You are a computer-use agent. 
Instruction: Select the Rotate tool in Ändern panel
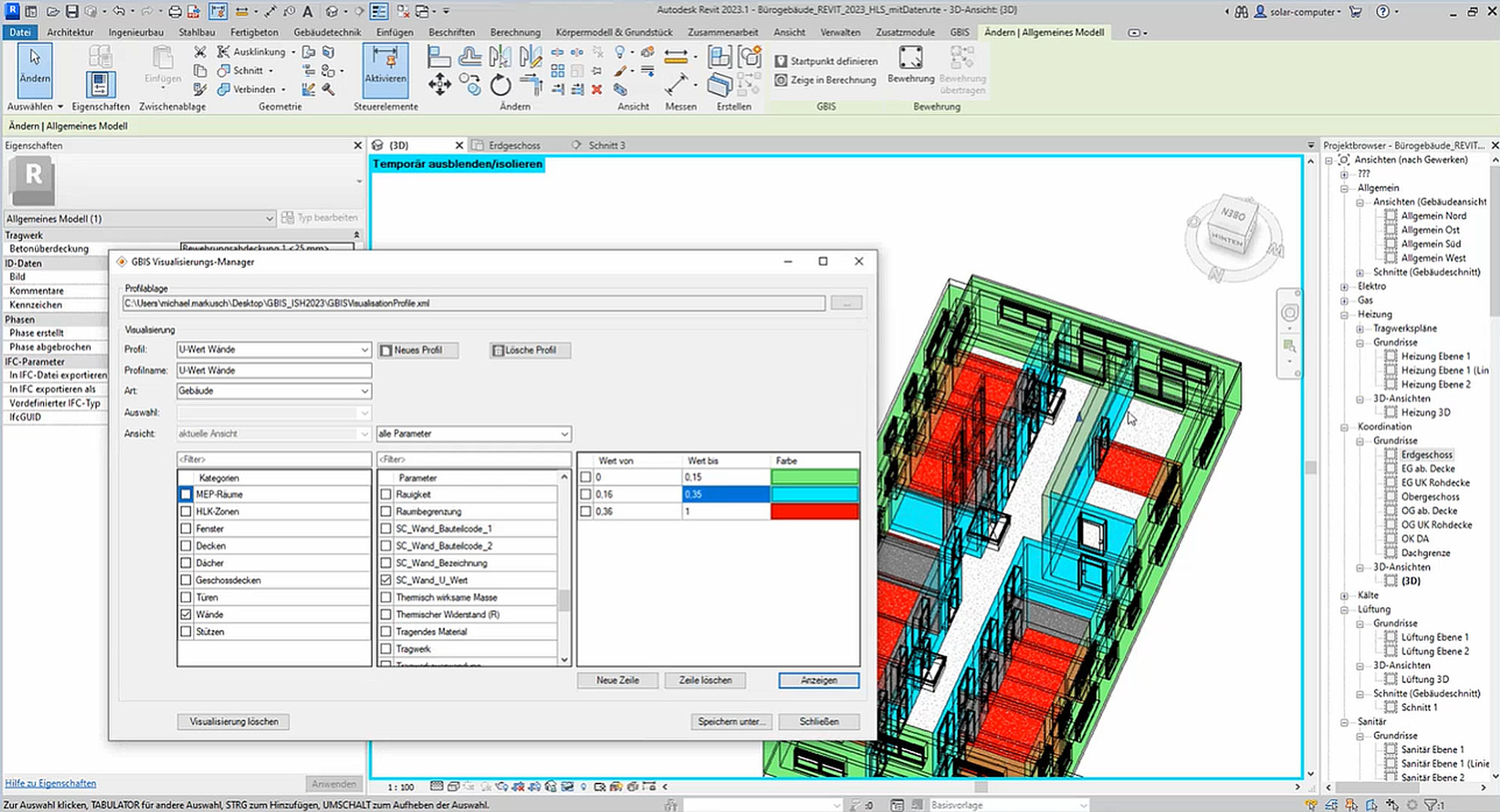tap(501, 87)
